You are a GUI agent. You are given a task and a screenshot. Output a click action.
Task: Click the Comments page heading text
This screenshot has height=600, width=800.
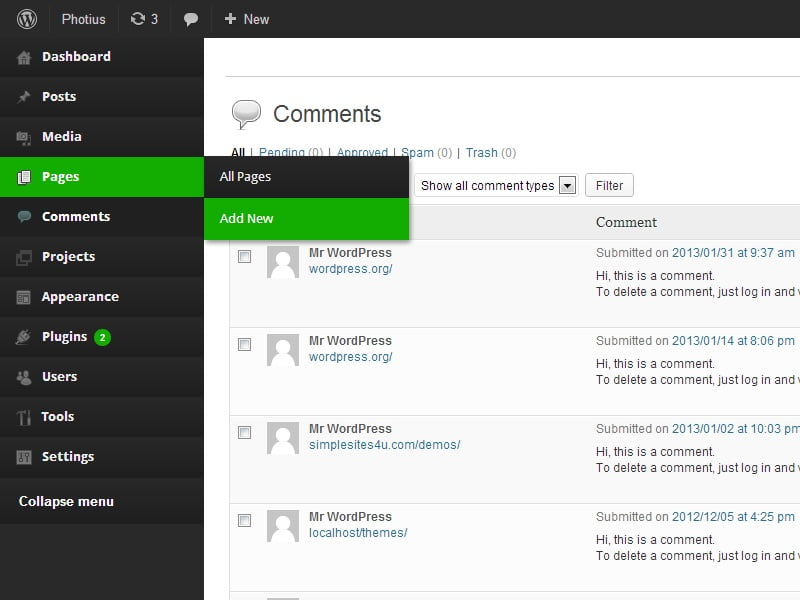(327, 114)
